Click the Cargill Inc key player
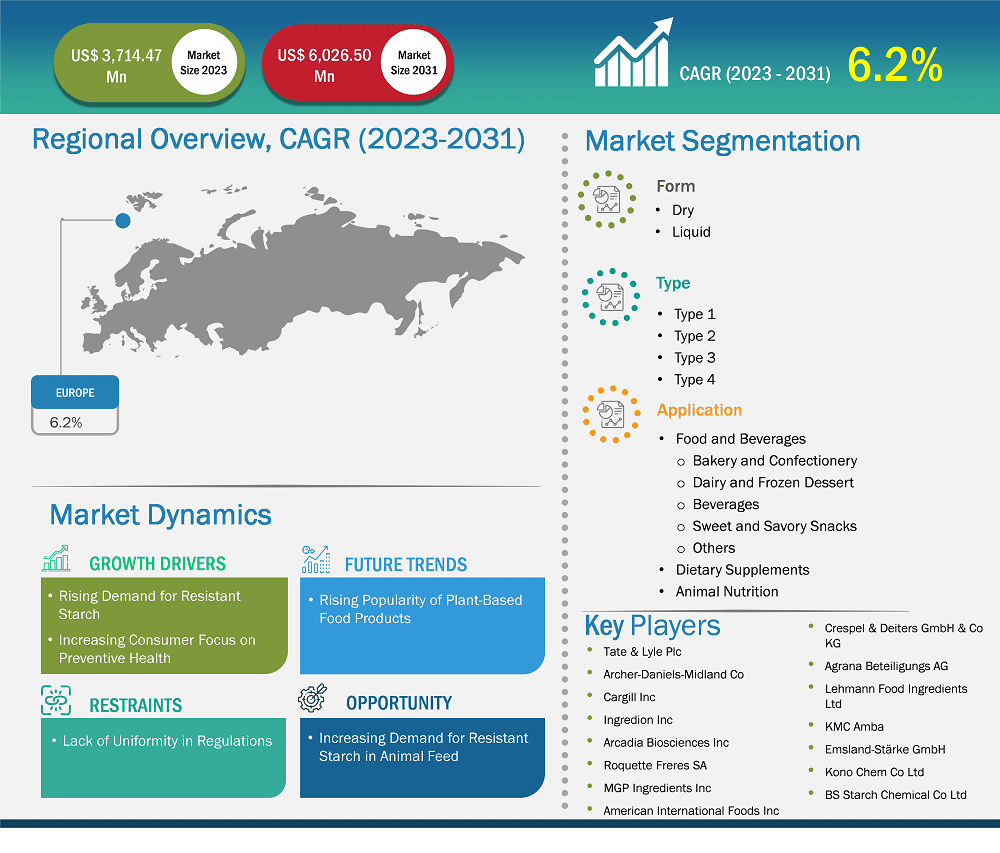Image resolution: width=1000 pixels, height=853 pixels. coord(629,697)
